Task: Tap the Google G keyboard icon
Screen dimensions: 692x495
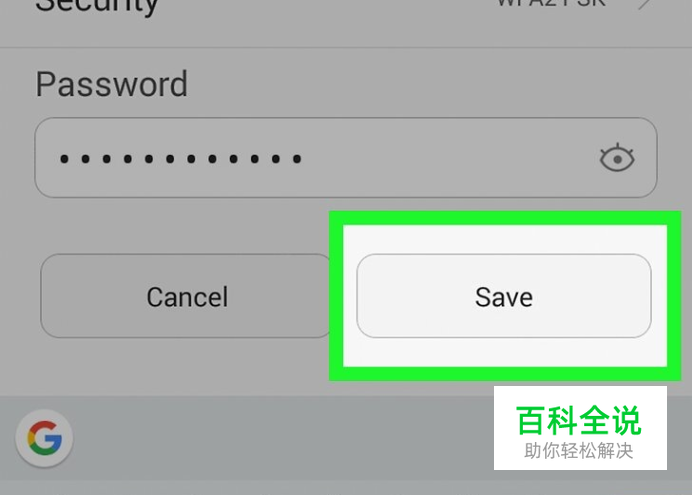Action: 45,438
